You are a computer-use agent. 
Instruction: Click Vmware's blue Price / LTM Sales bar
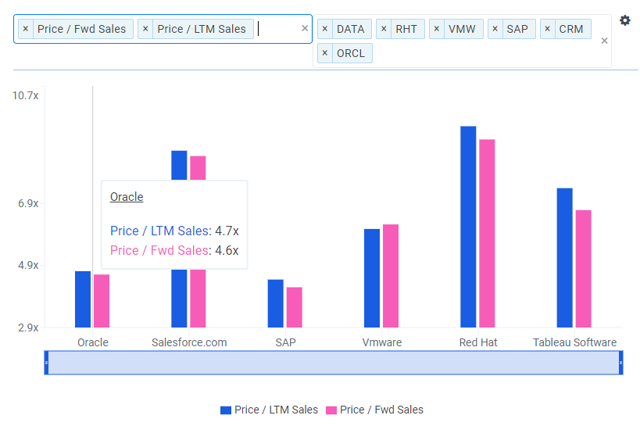372,278
